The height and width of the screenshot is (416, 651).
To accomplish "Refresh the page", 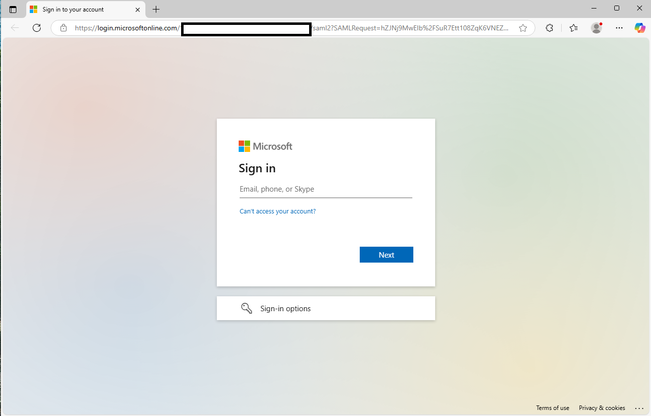I will pos(37,28).
